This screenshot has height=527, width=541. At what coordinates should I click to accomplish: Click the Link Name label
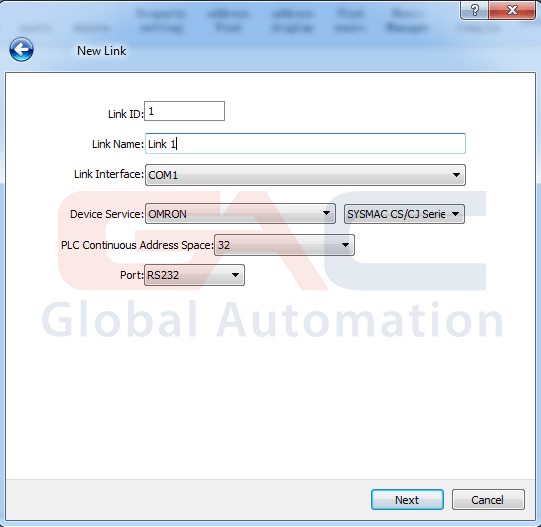(118, 144)
